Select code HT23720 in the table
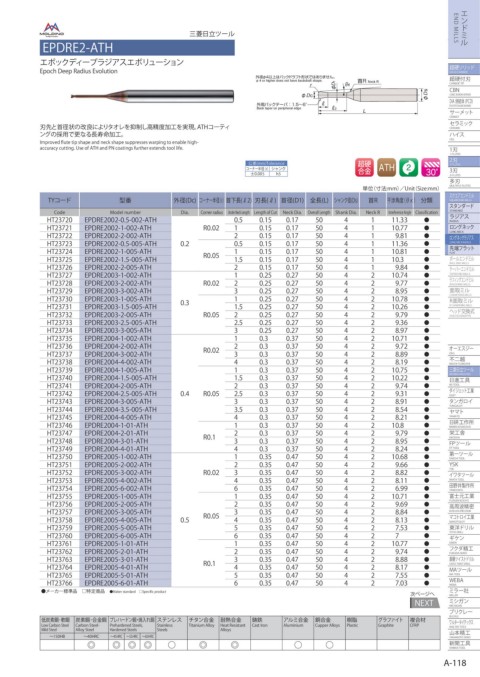This screenshot has height=677, width=480. click(60, 220)
